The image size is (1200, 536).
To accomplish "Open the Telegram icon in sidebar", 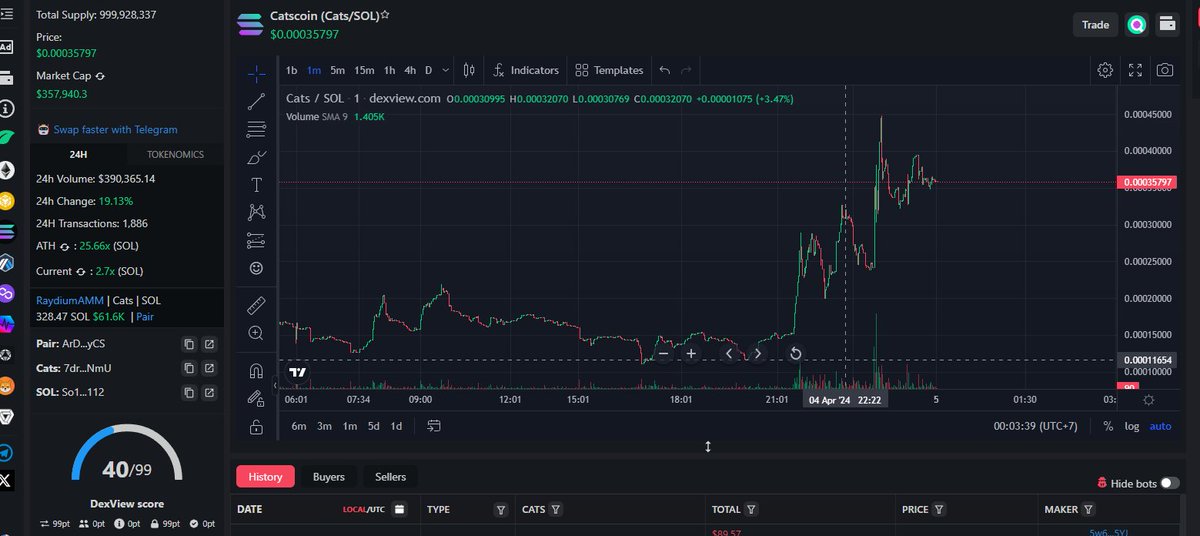I will point(7,452).
